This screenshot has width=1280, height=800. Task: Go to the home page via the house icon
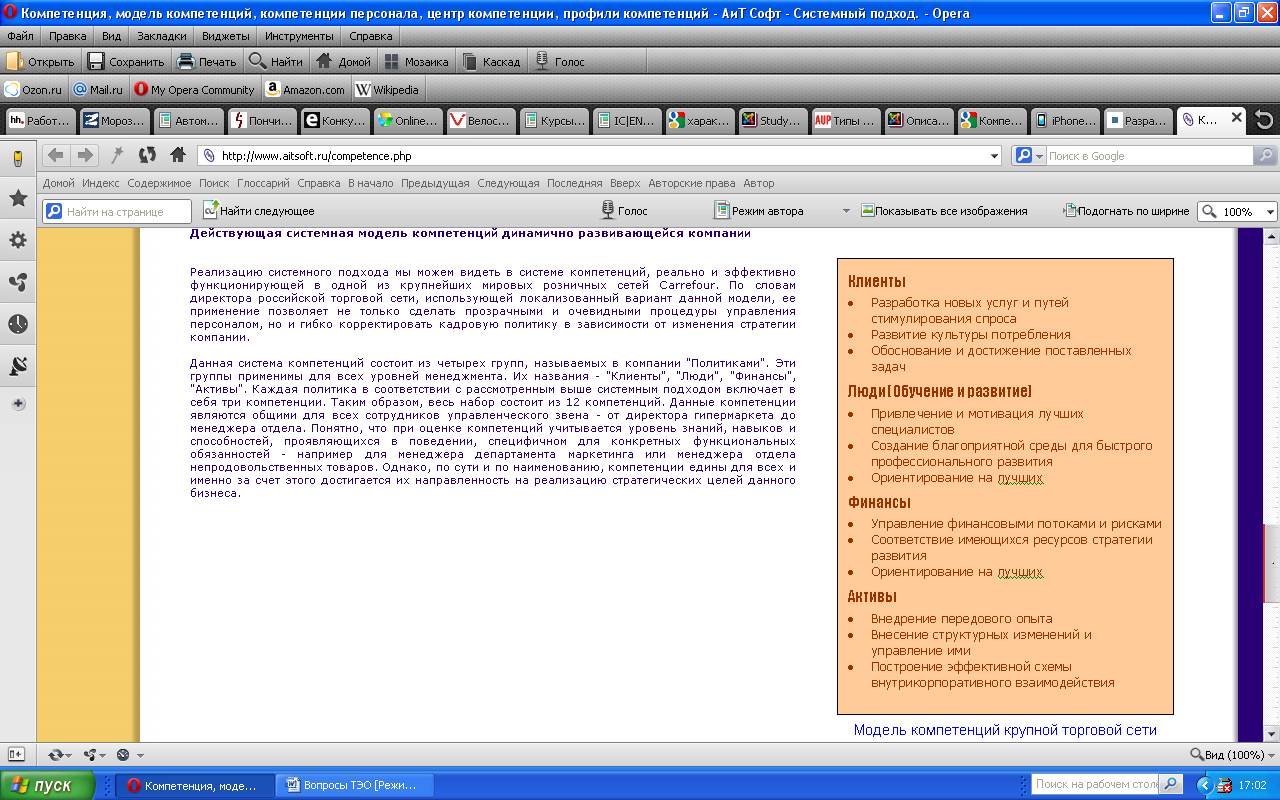click(x=178, y=155)
